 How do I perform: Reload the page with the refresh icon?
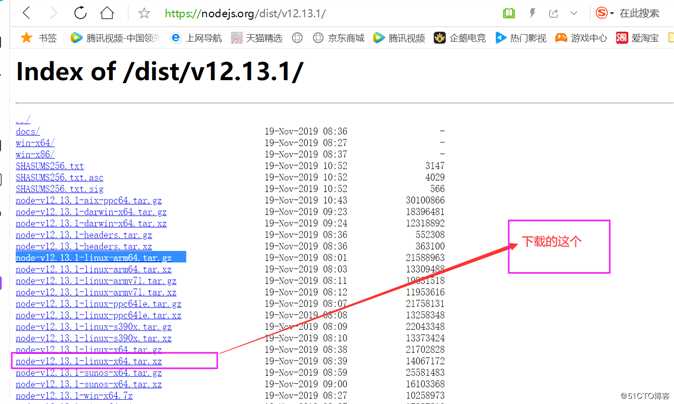[80, 13]
